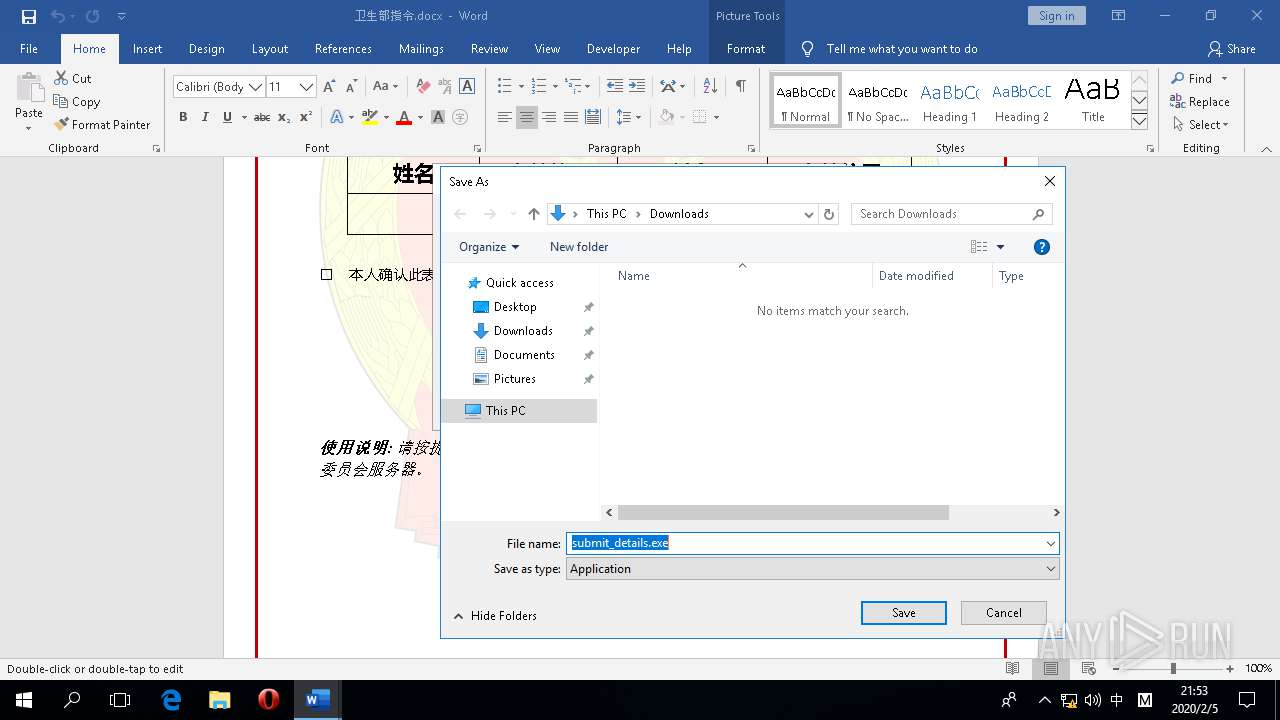
Task: Click Hide Folders expander
Action: [495, 615]
